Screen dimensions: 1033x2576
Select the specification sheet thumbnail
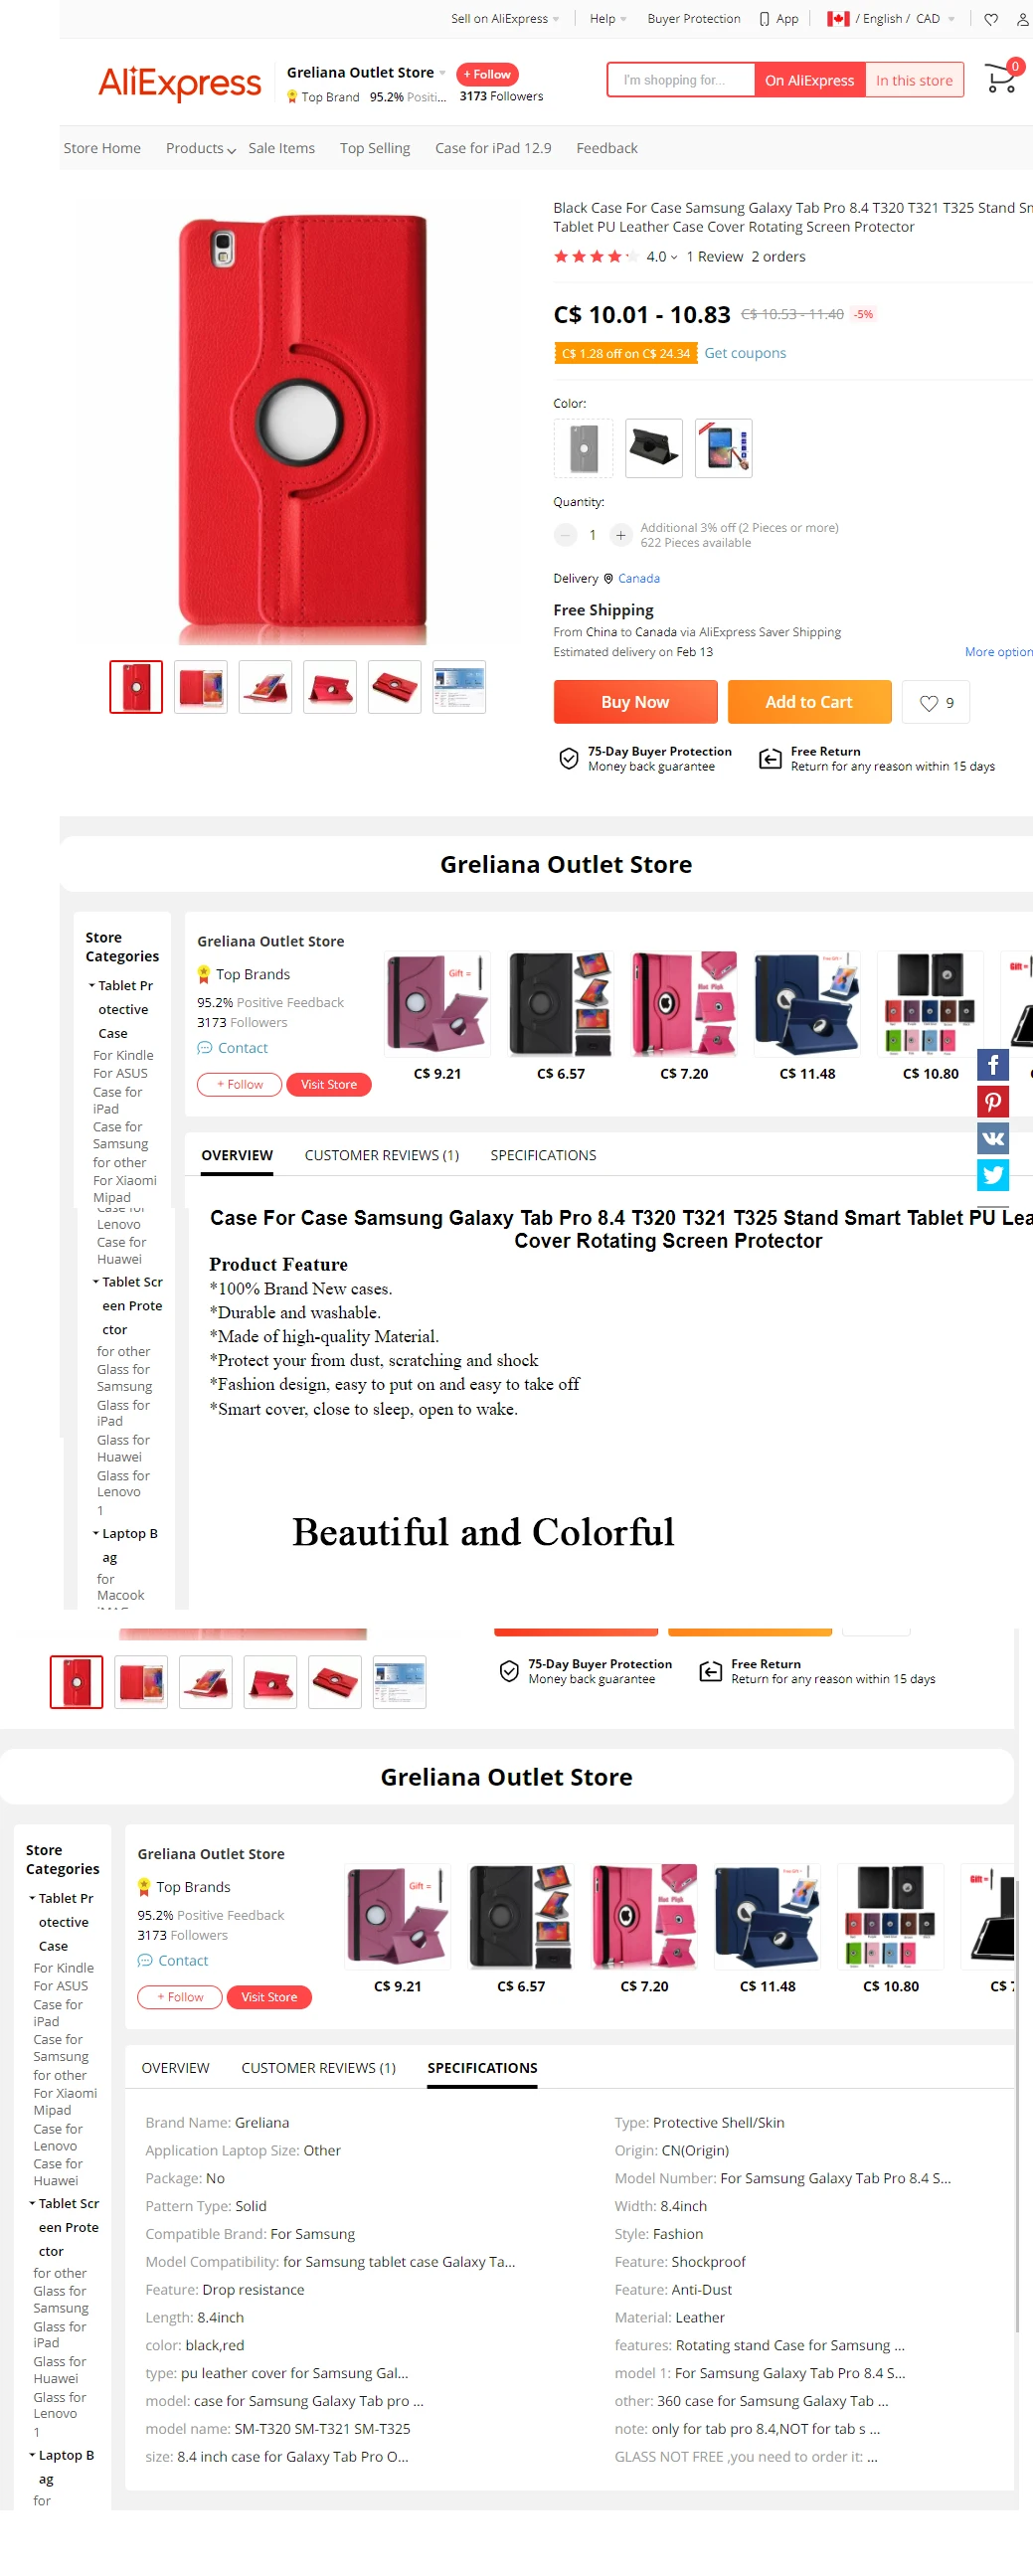pyautogui.click(x=459, y=687)
